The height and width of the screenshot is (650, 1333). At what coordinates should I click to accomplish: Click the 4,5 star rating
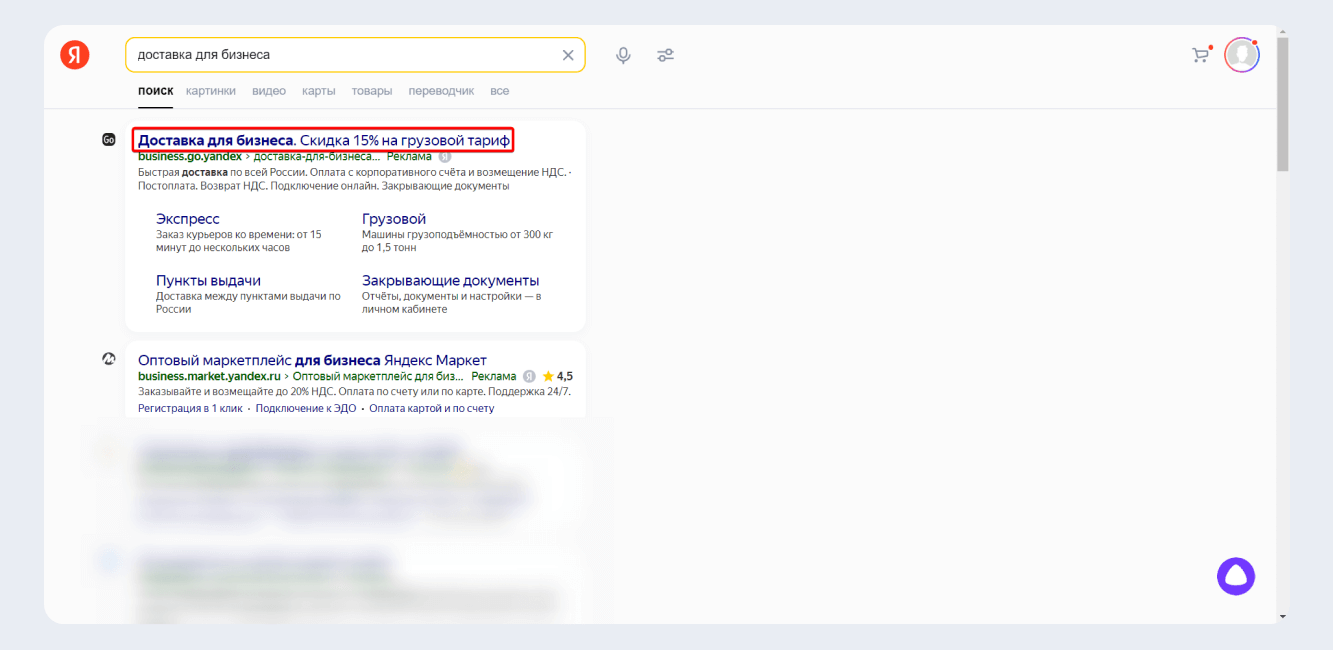(x=558, y=376)
